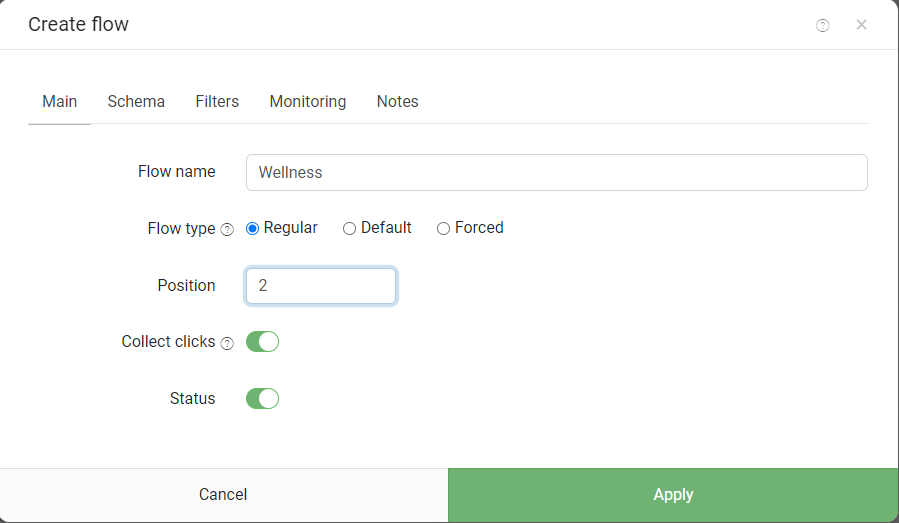Image resolution: width=899 pixels, height=523 pixels.
Task: Open the Filters tab
Action: pyautogui.click(x=217, y=102)
